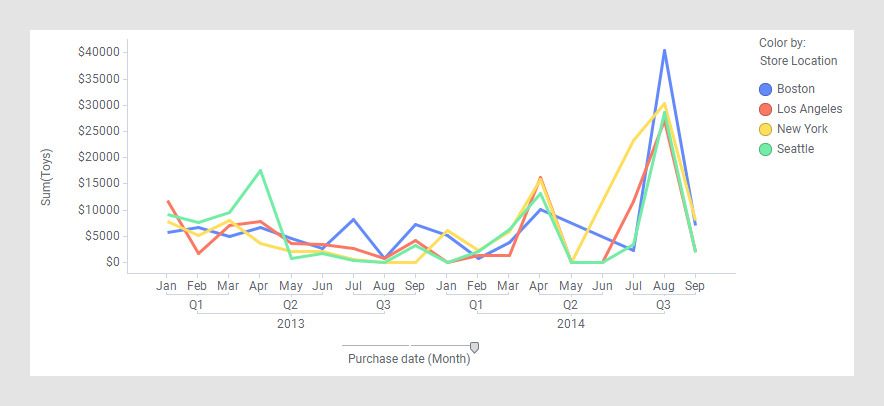
Task: Open the Sum(Toys) Y-axis selector
Action: pos(46,178)
